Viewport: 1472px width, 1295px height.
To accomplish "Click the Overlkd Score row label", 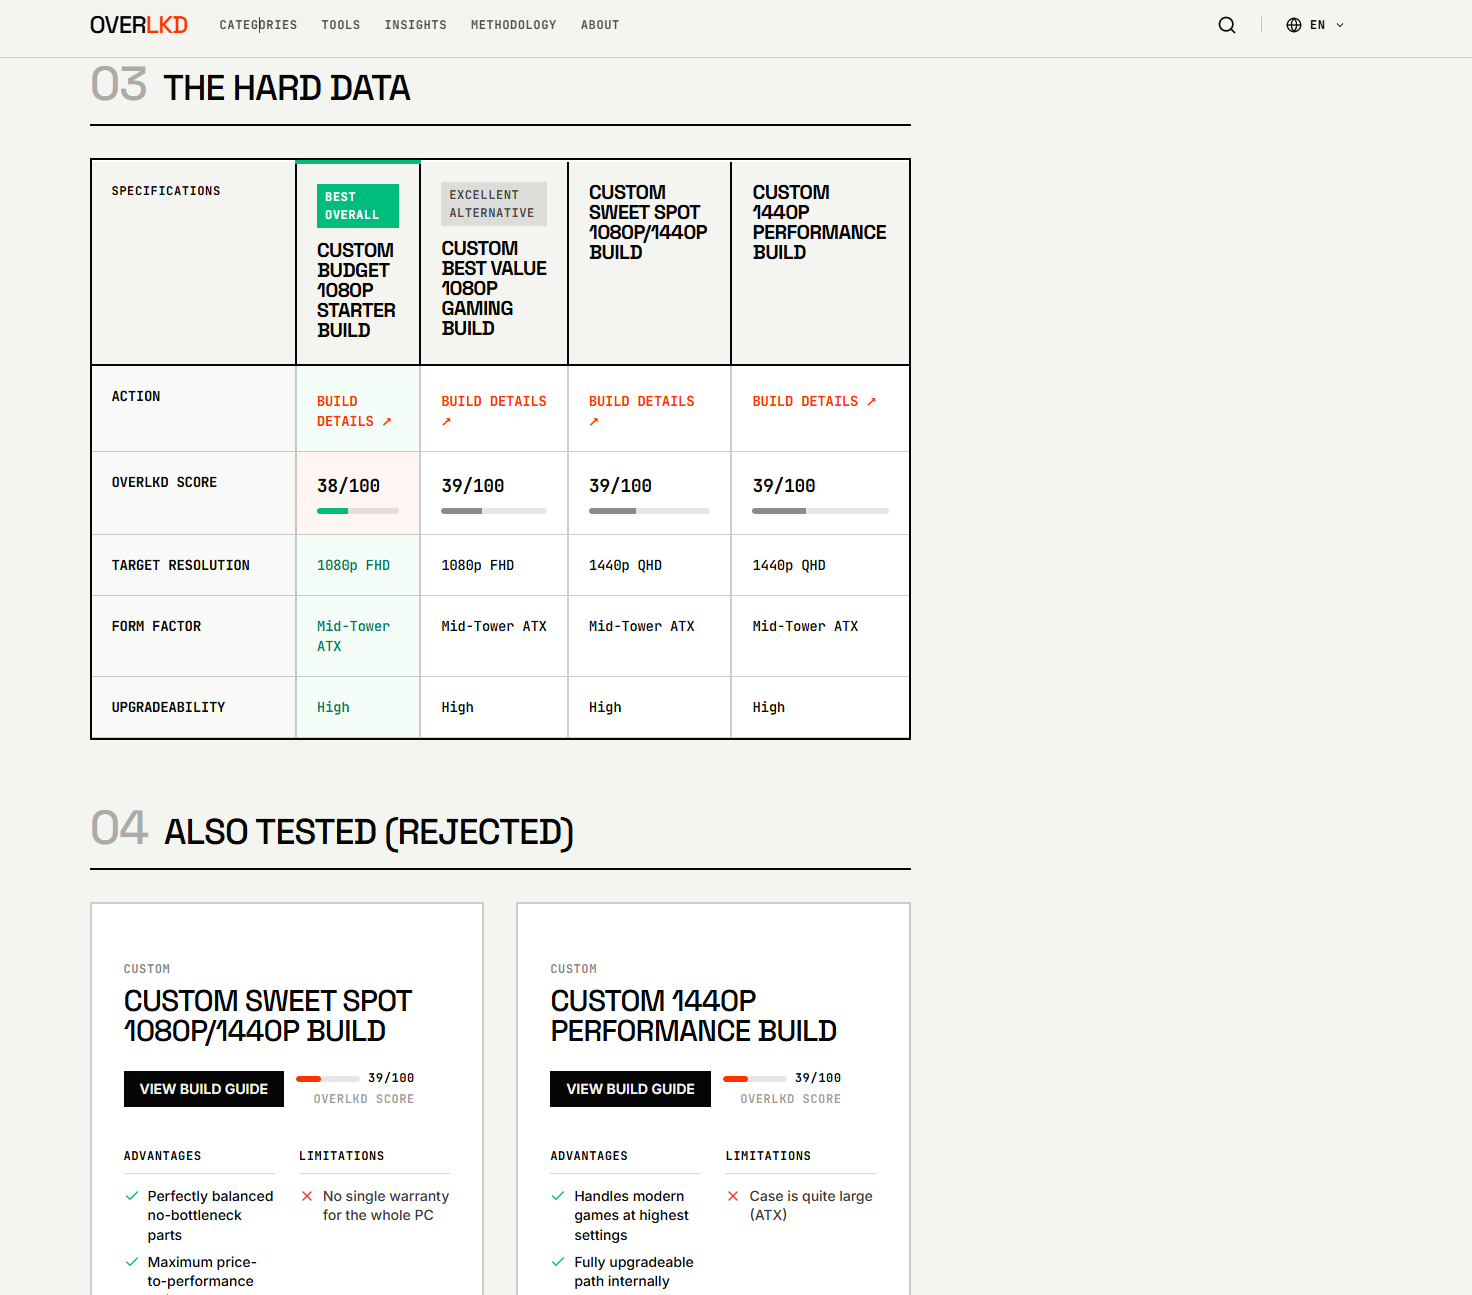I will tap(164, 482).
